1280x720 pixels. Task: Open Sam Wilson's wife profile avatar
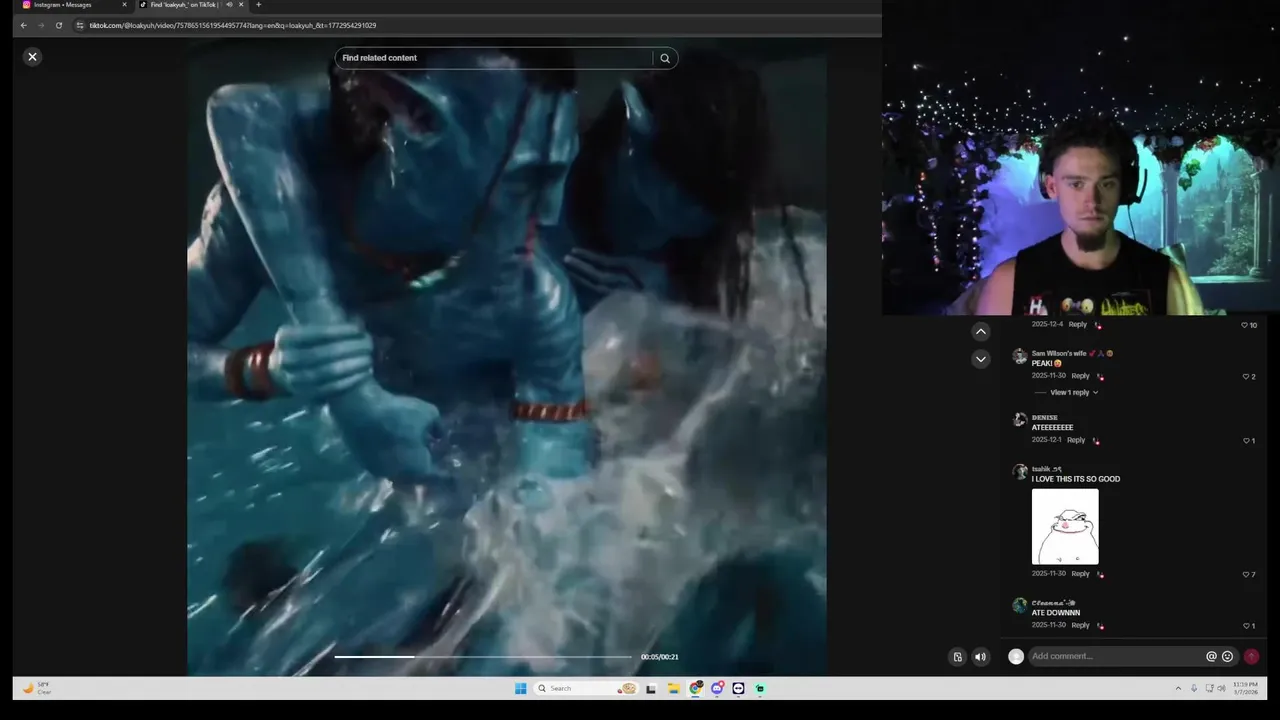[x=1019, y=356]
